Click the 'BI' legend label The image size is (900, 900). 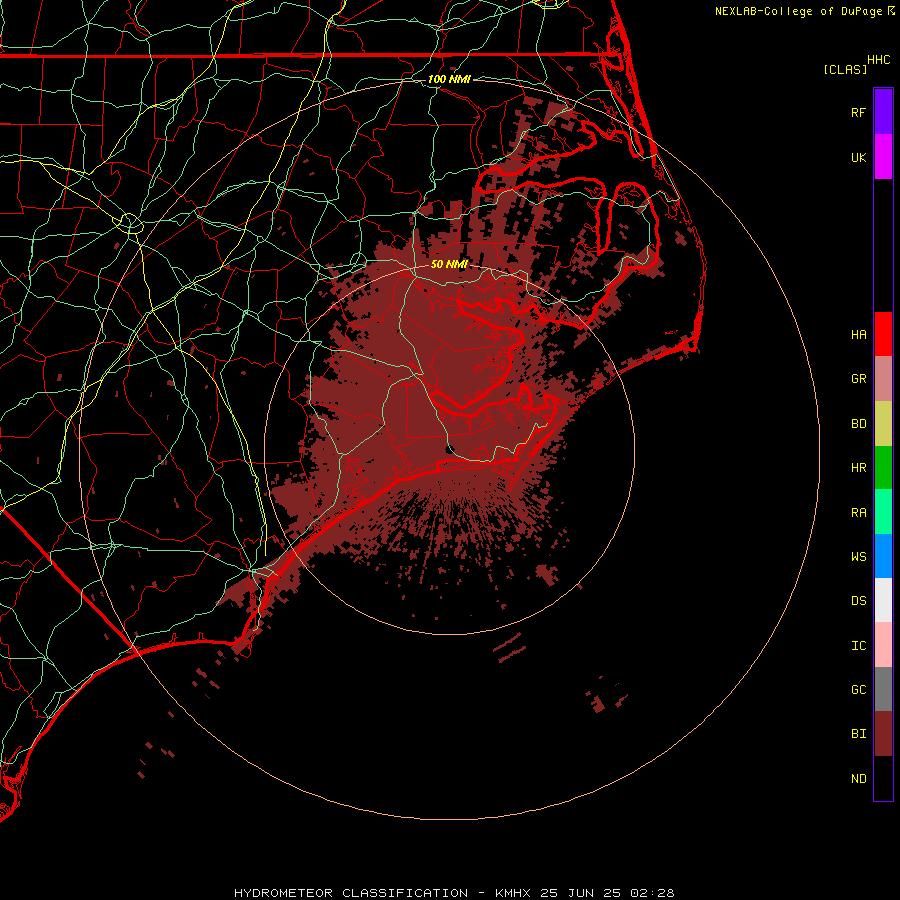point(859,734)
